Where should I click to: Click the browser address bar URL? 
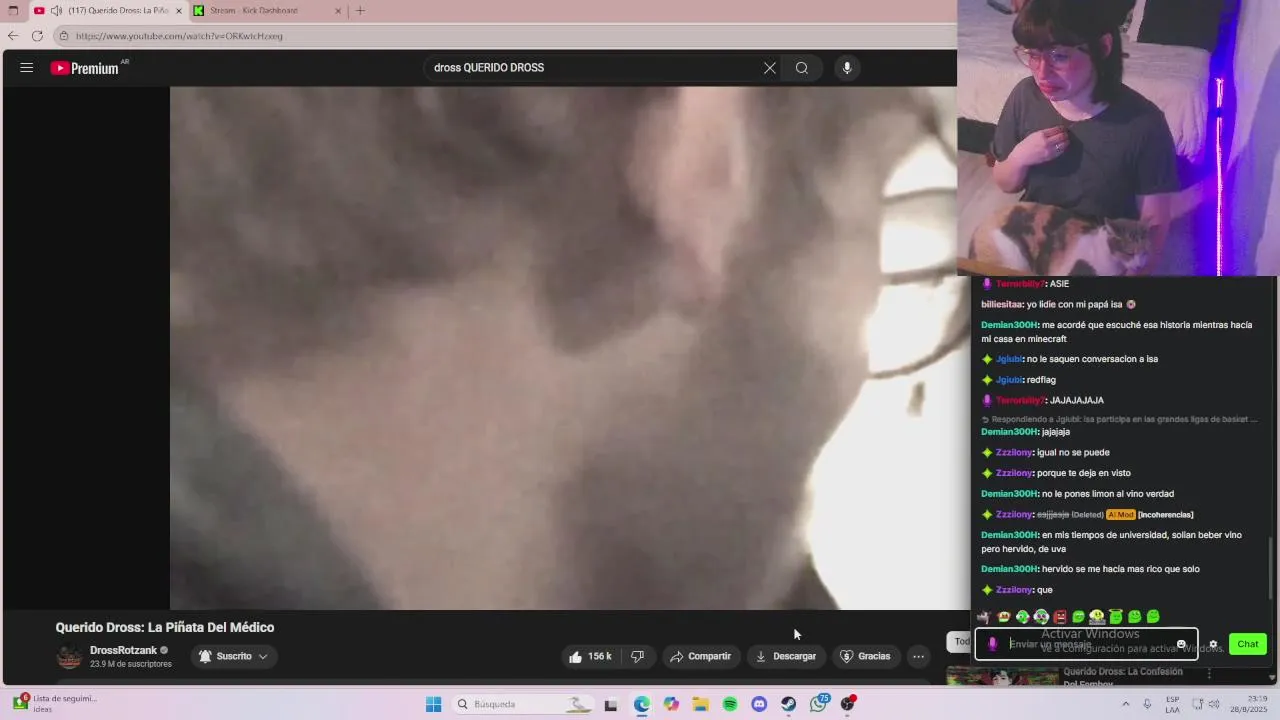tap(179, 36)
